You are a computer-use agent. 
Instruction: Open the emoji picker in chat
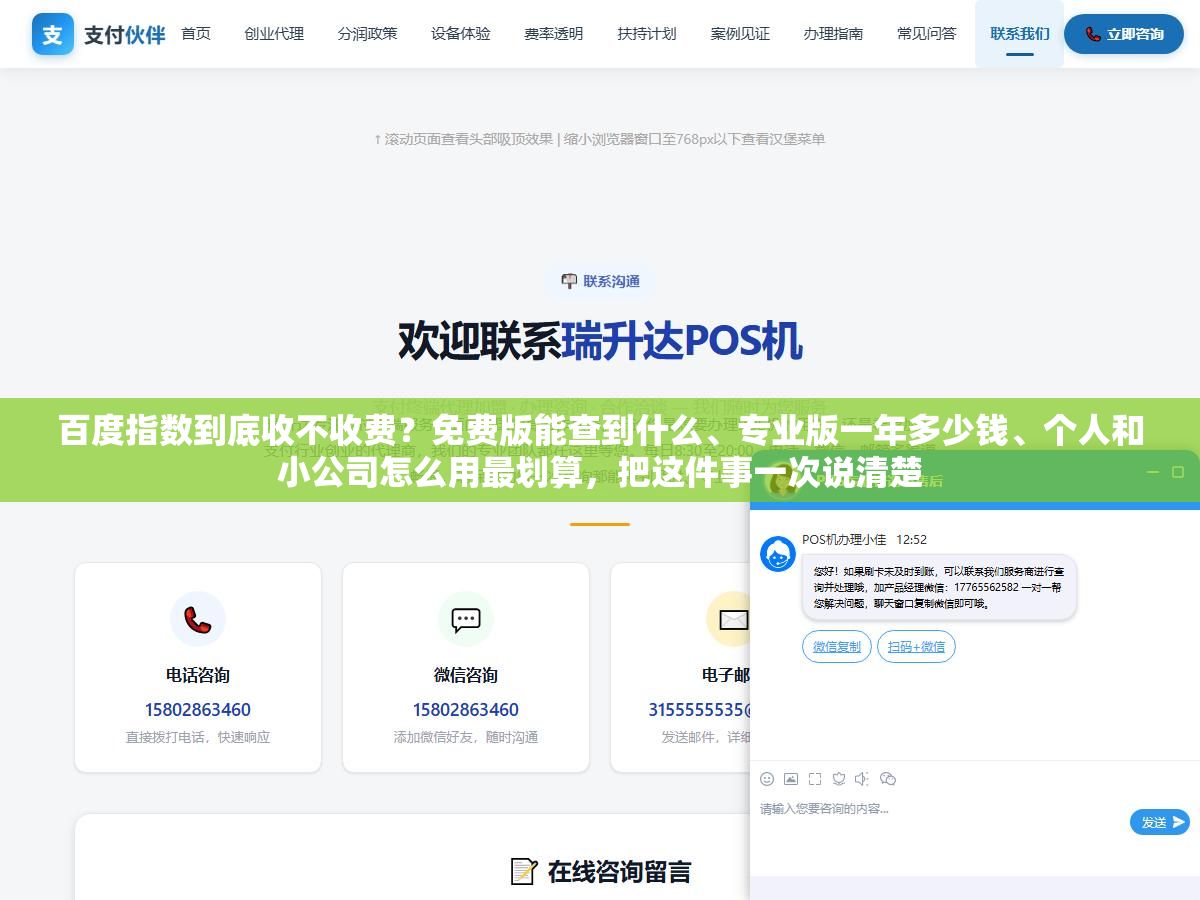pyautogui.click(x=767, y=779)
